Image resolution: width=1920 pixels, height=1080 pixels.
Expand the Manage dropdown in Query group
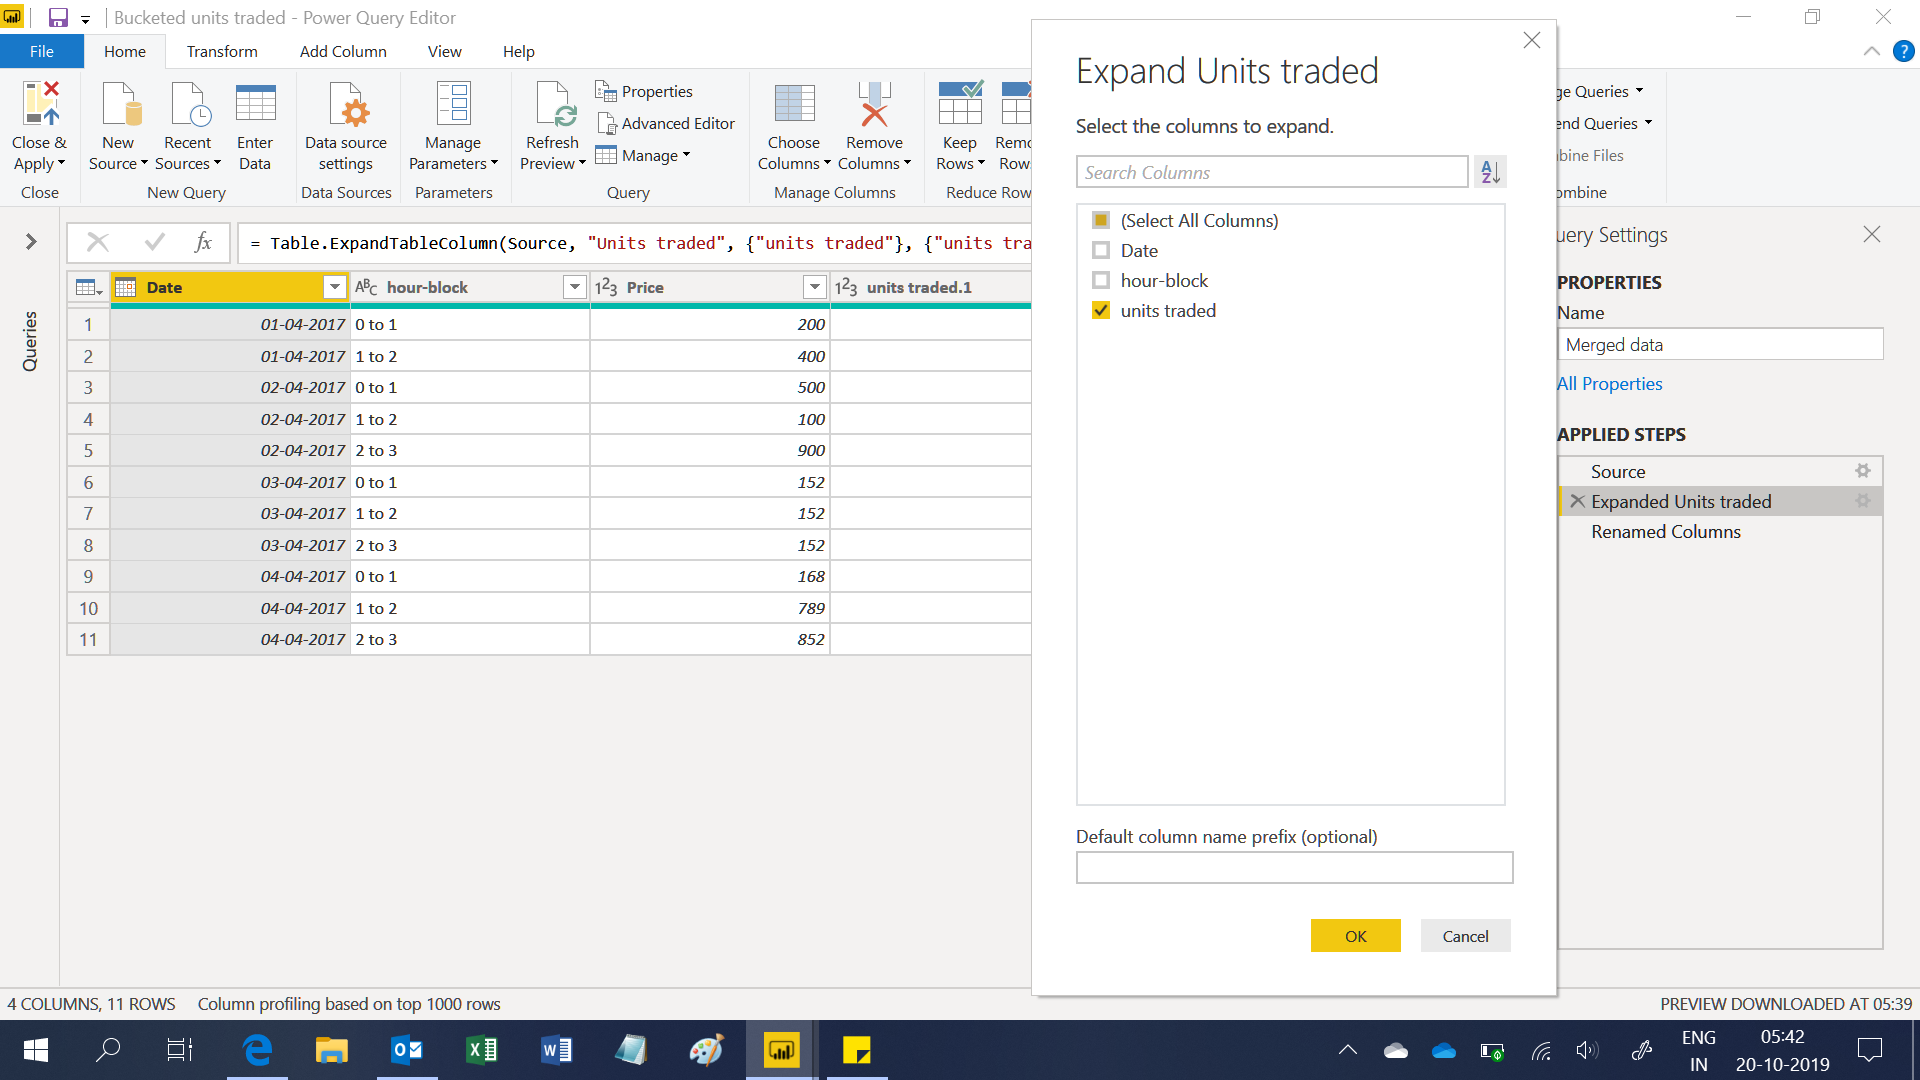click(686, 155)
